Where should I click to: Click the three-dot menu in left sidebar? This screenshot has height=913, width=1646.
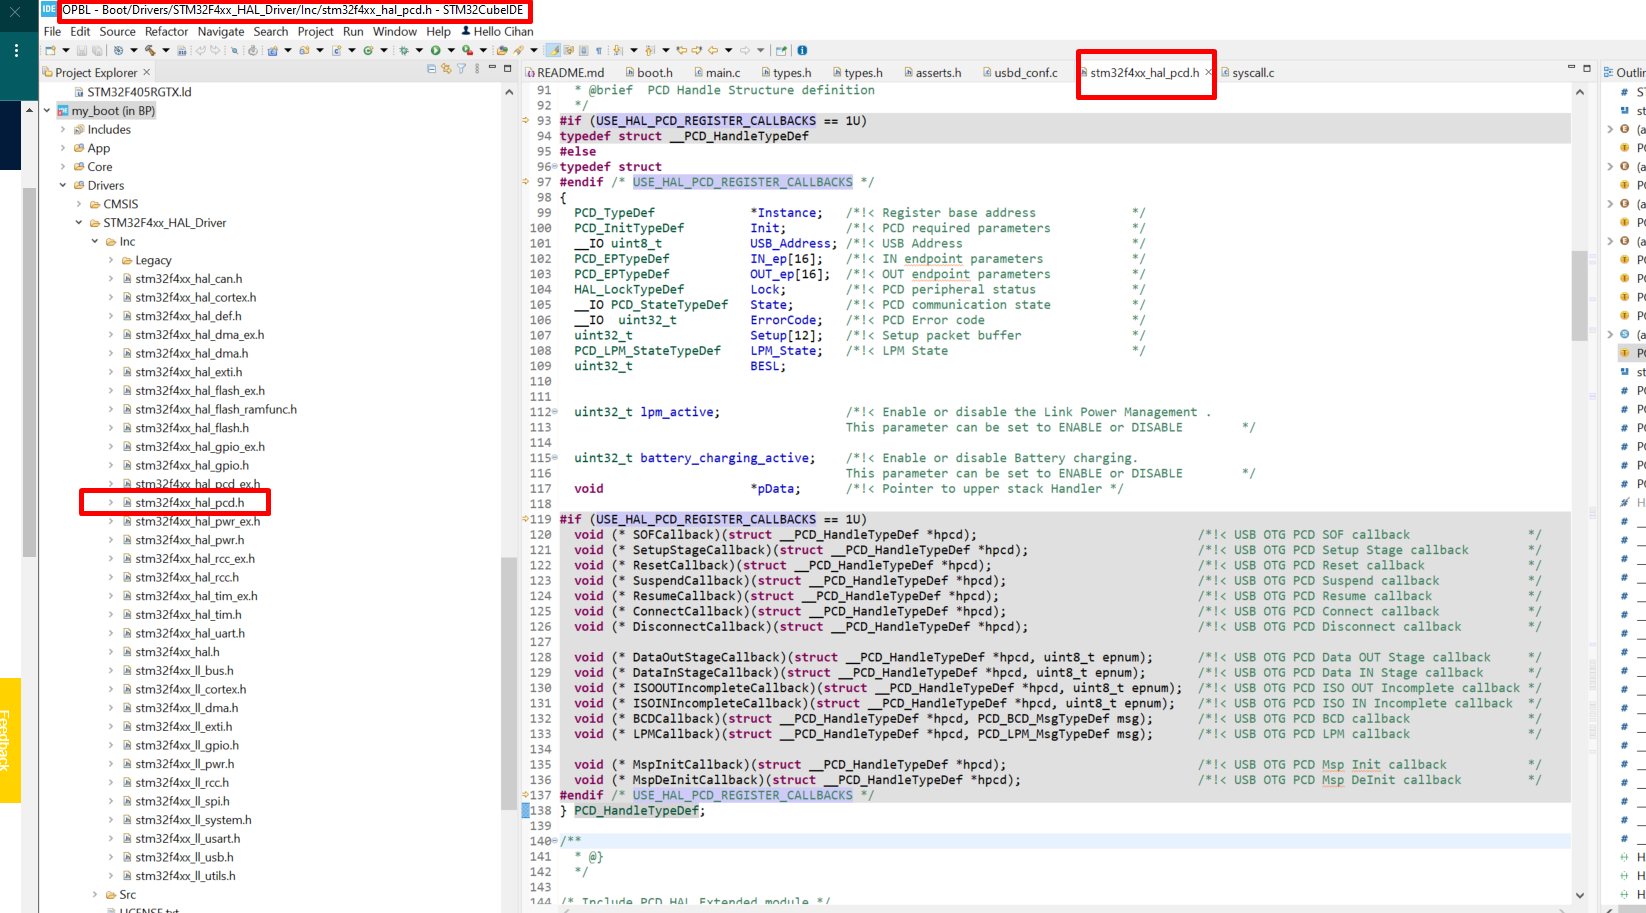click(x=16, y=50)
